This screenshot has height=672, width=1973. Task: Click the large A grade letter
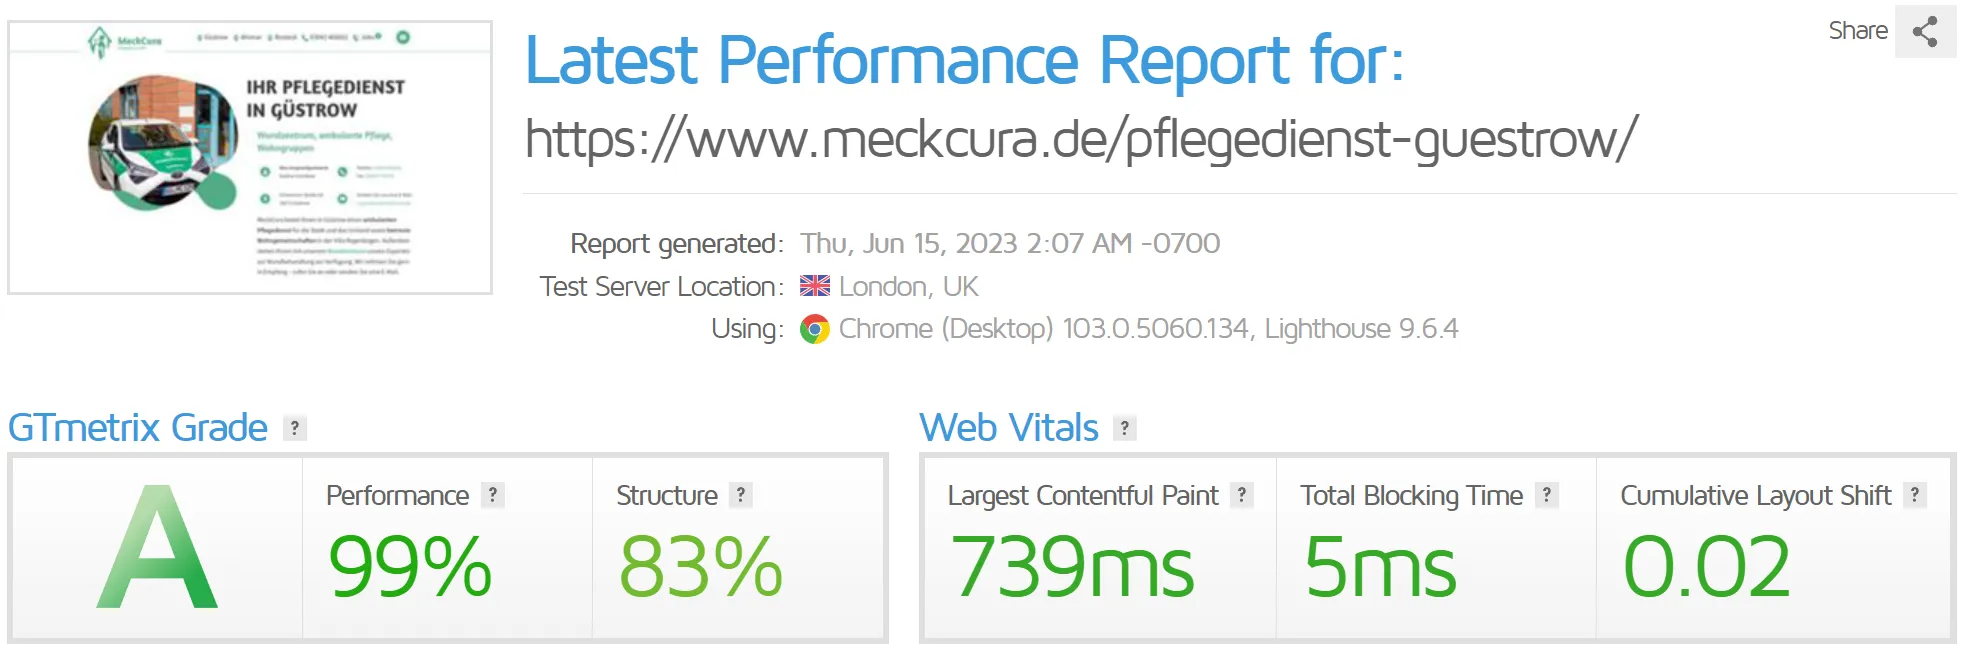[x=157, y=549]
